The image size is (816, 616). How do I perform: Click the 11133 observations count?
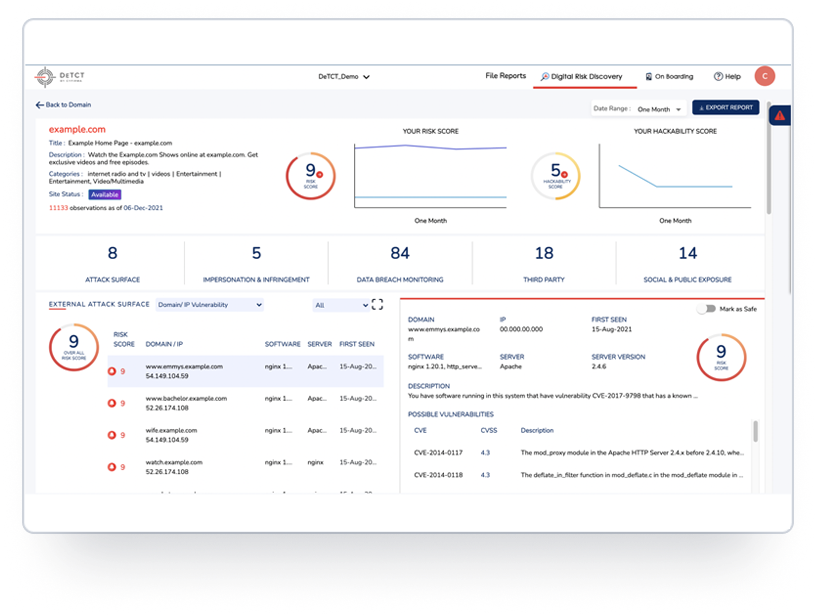tap(58, 208)
